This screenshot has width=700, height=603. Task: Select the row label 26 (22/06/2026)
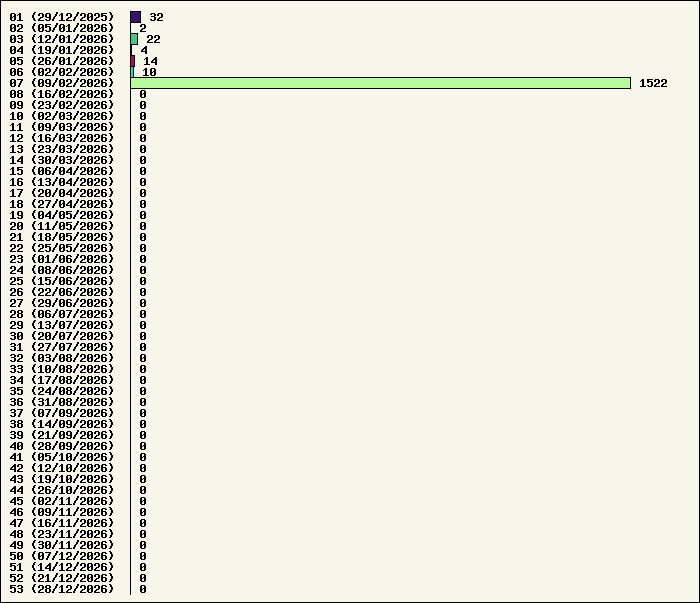62,292
